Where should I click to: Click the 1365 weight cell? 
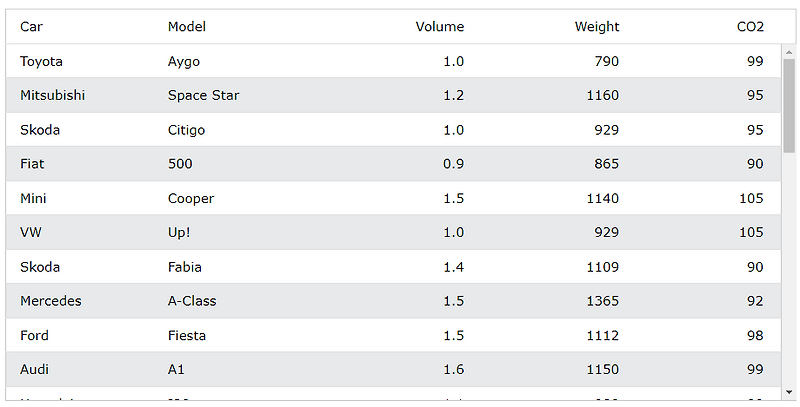(x=603, y=301)
